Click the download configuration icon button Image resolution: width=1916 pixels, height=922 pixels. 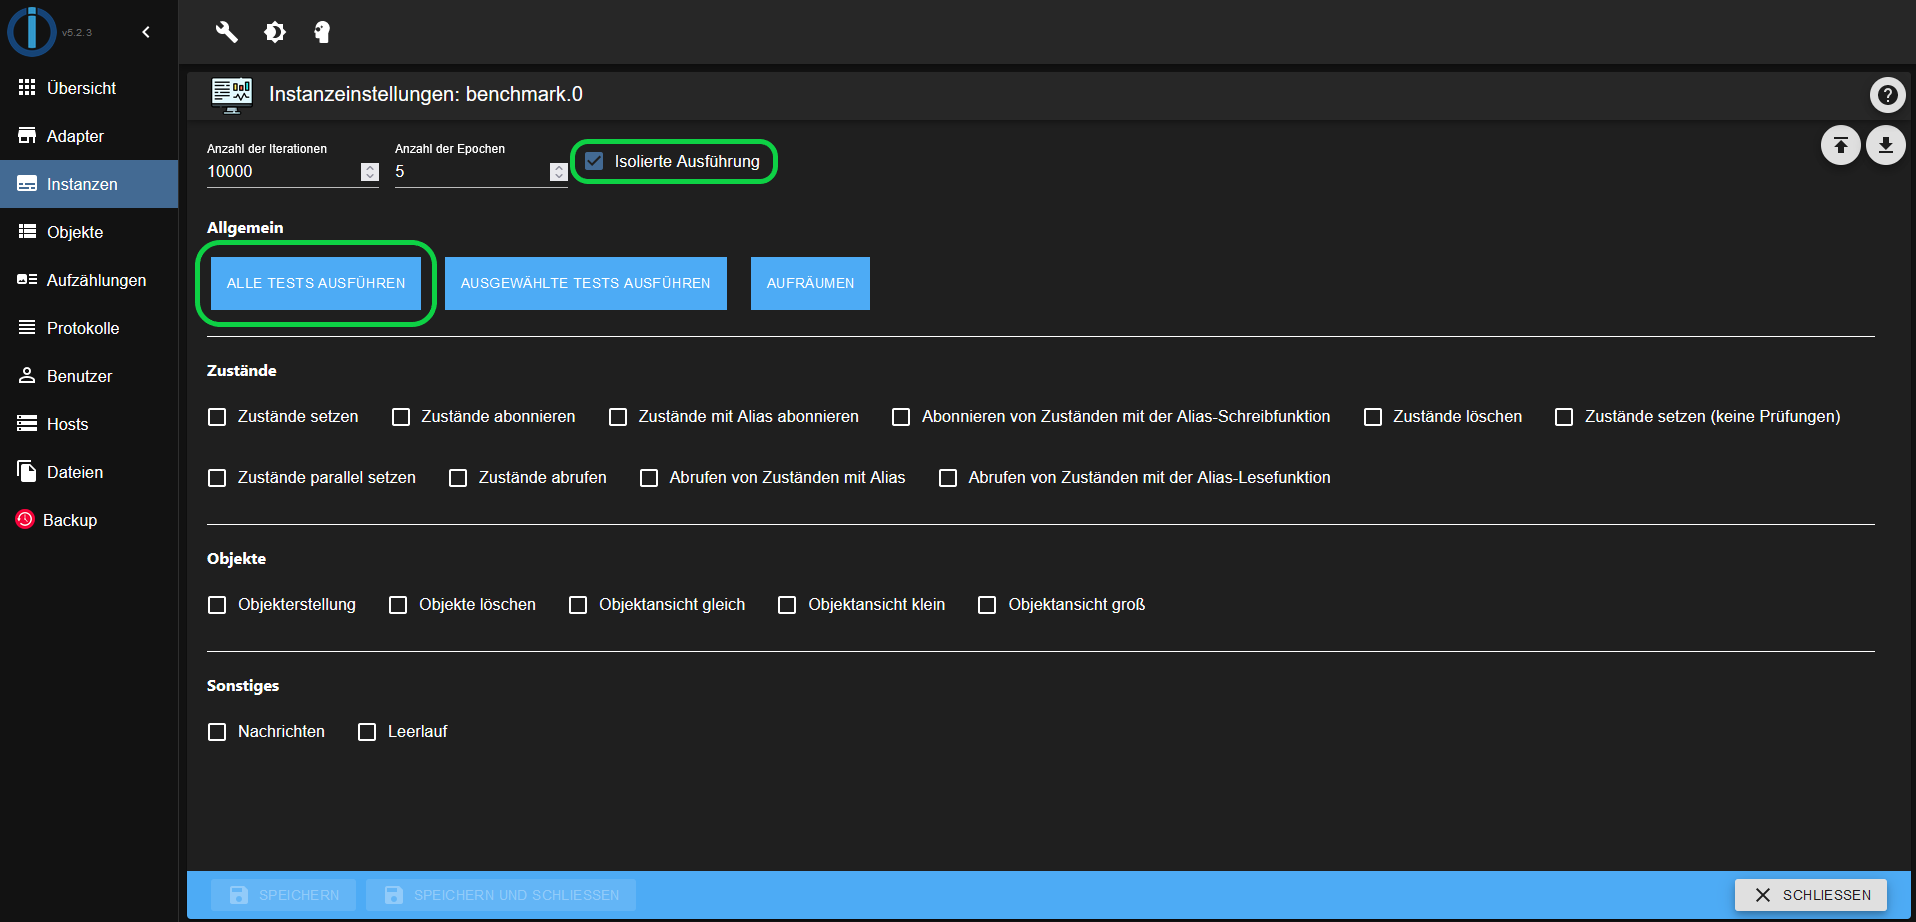click(x=1885, y=146)
